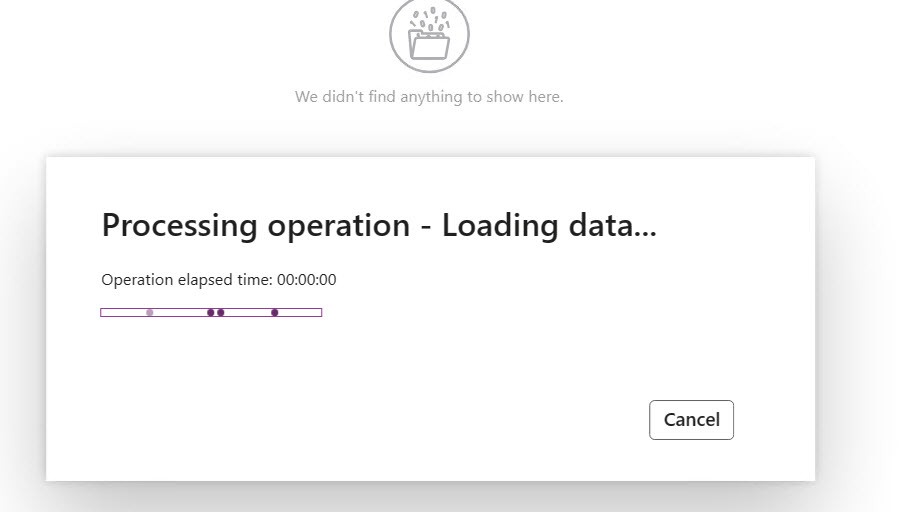Click the empty folder icon
903x512 pixels.
point(430,44)
